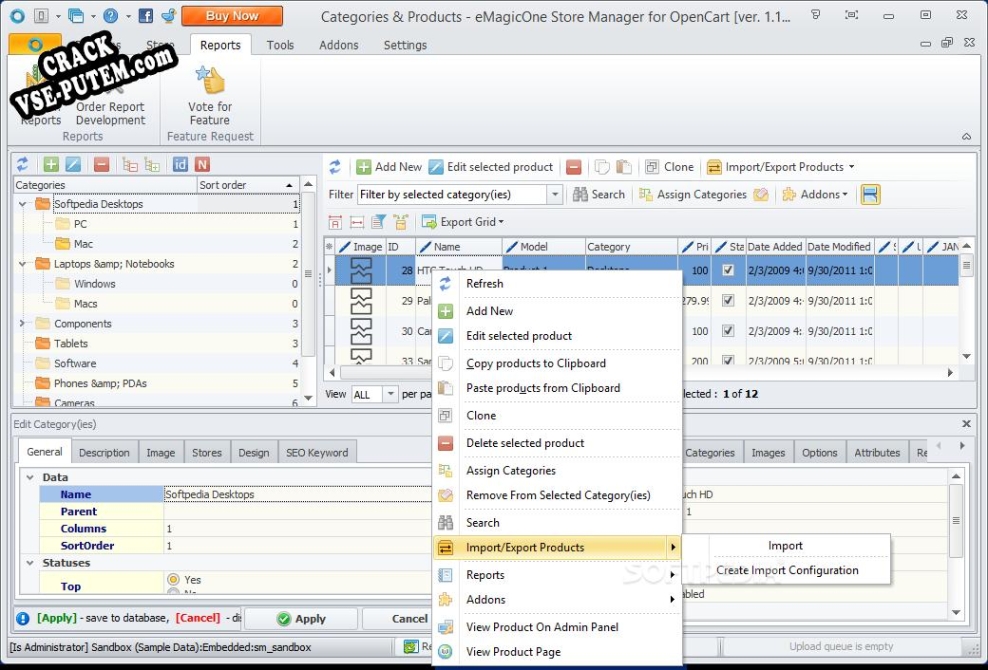Collapse the Data property group
The height and width of the screenshot is (670, 988).
pos(30,478)
